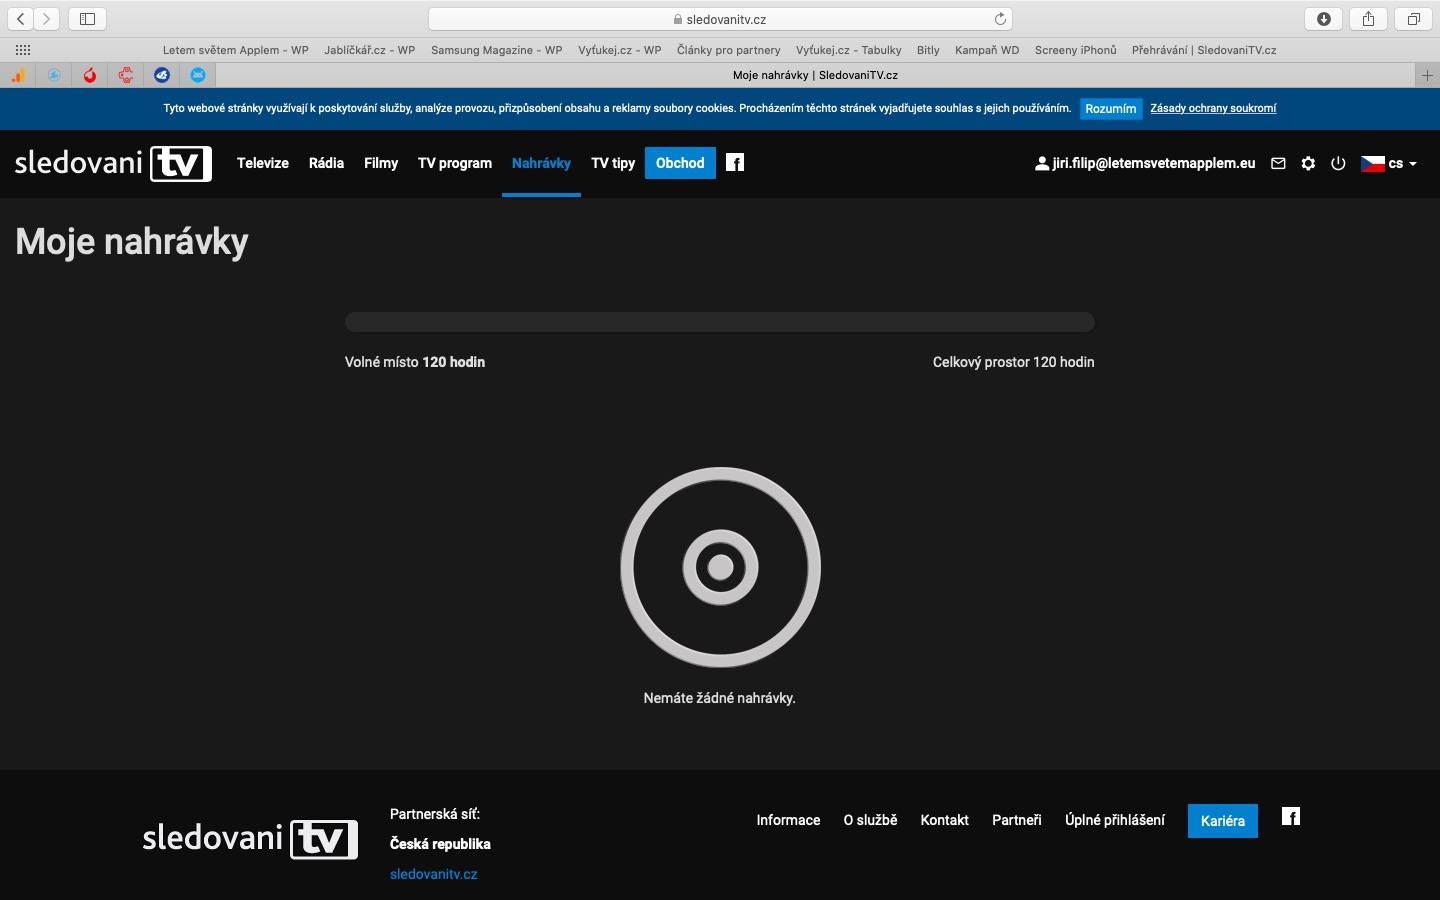This screenshot has width=1440, height=900.
Task: Open Safari downloads icon
Action: (x=1323, y=19)
